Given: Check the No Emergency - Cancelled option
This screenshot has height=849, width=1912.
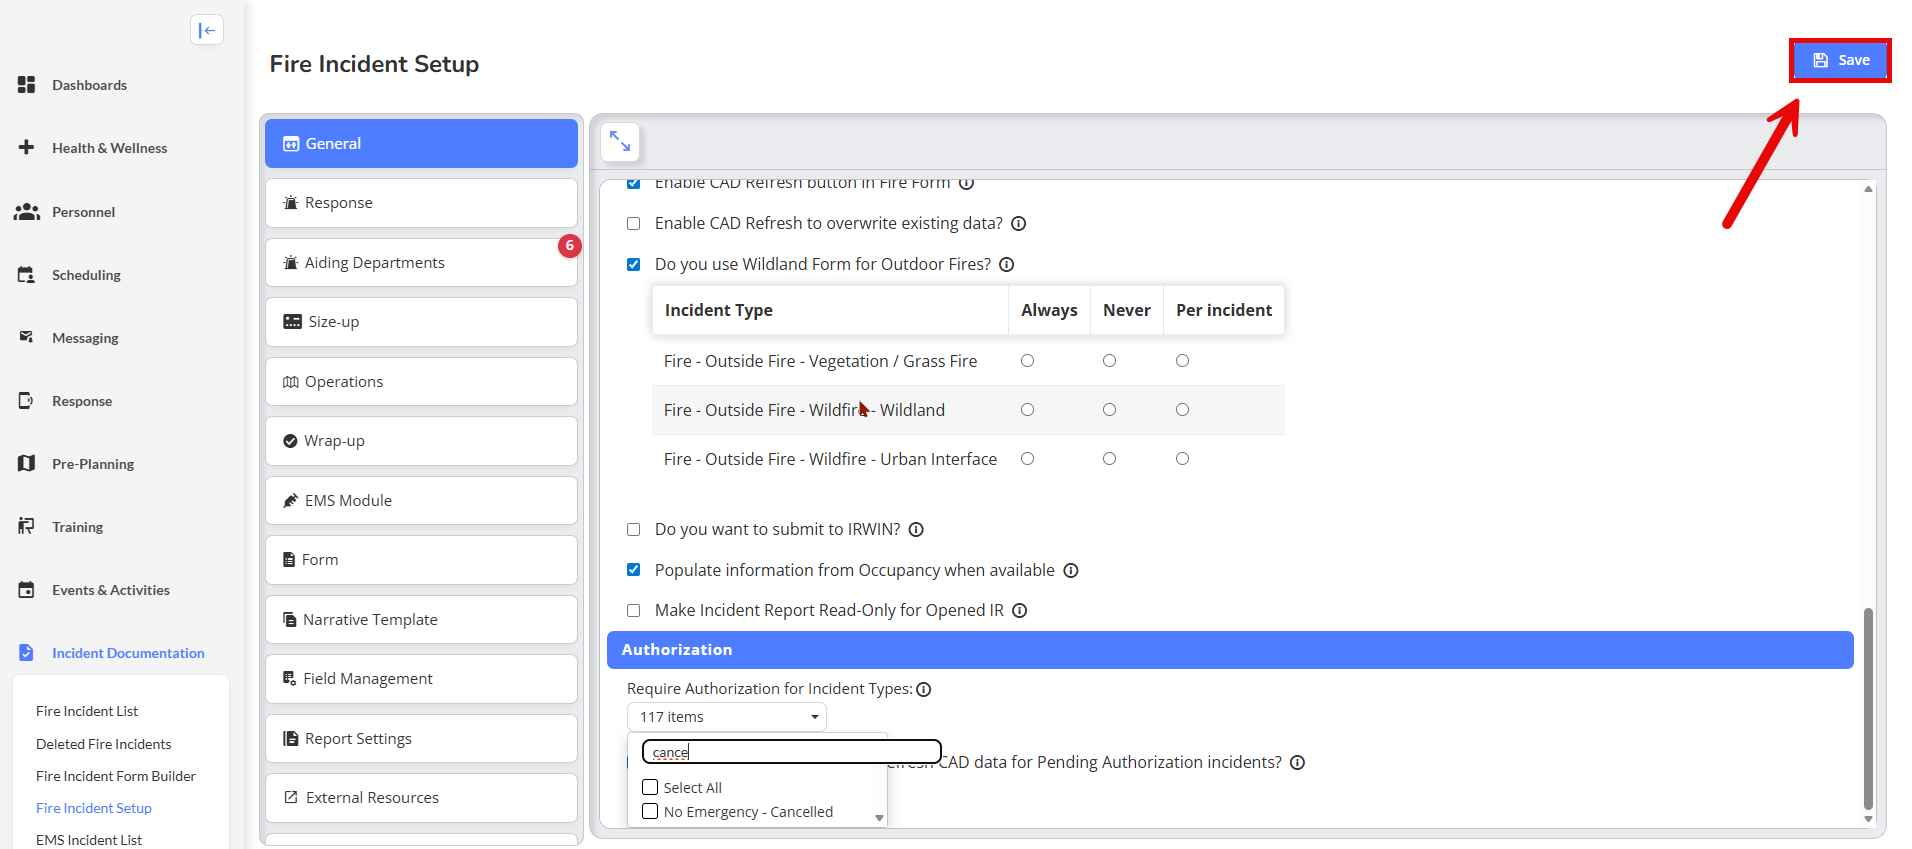Looking at the screenshot, I should [x=650, y=812].
